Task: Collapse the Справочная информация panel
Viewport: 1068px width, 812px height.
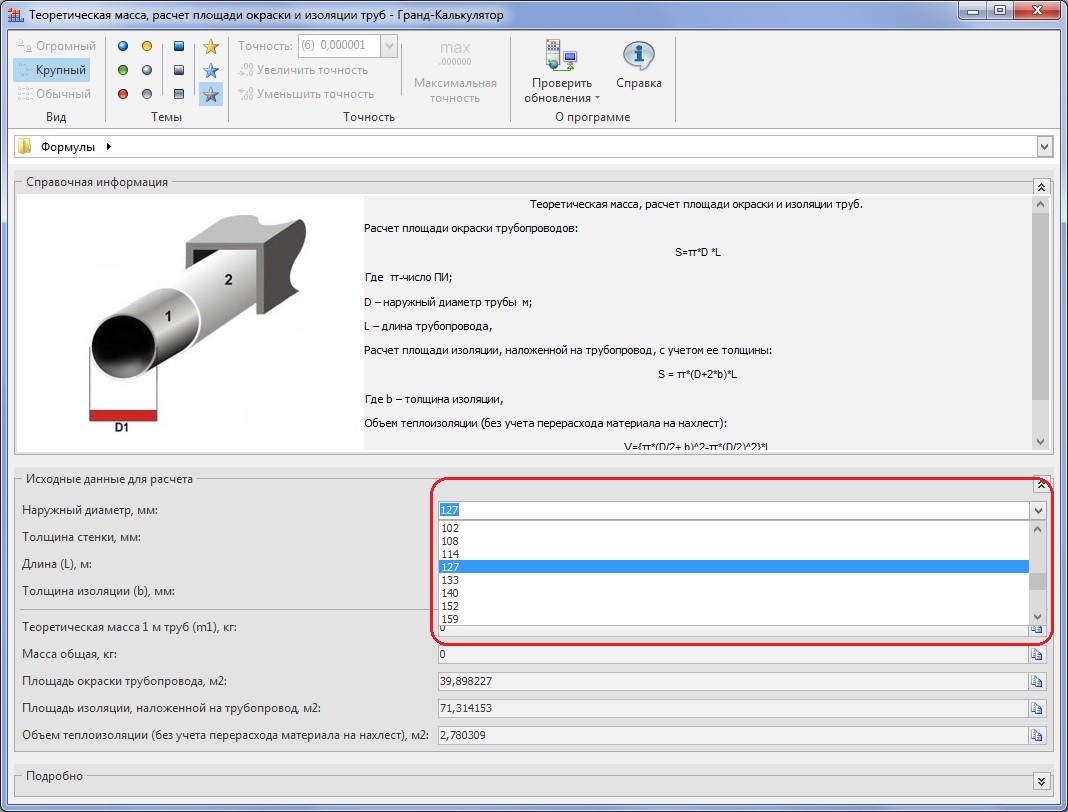Action: coord(1041,187)
